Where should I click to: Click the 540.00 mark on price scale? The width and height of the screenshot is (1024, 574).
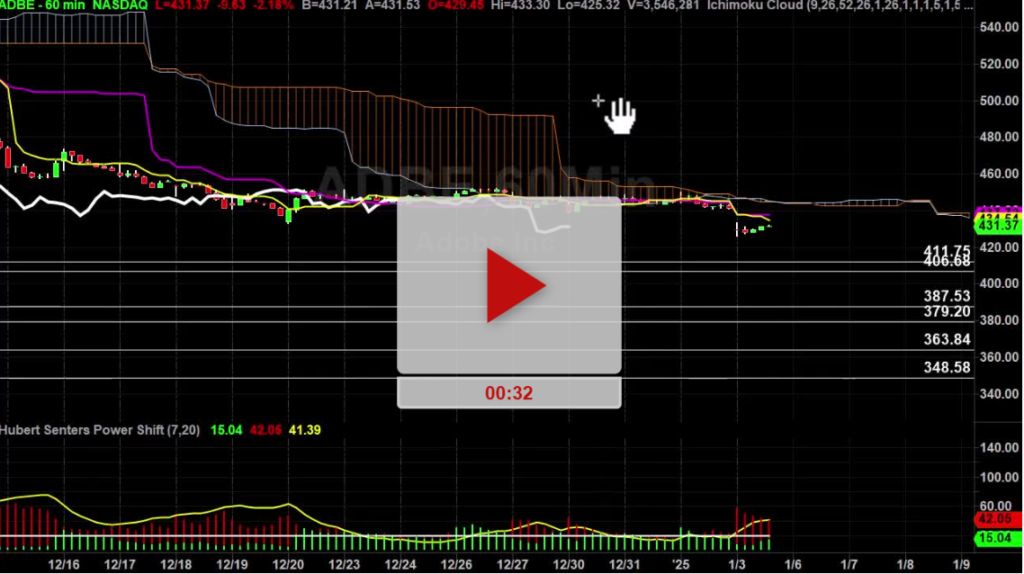coord(1000,27)
